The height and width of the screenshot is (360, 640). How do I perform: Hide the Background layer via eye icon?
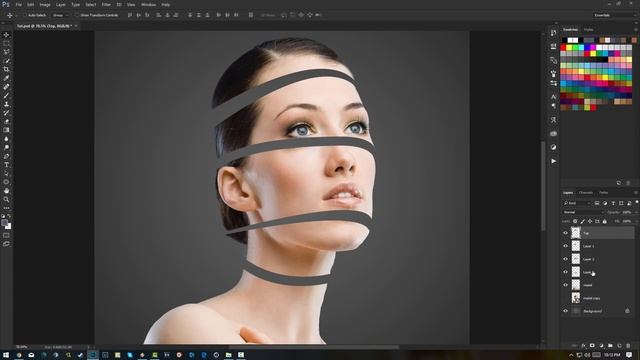click(x=565, y=311)
